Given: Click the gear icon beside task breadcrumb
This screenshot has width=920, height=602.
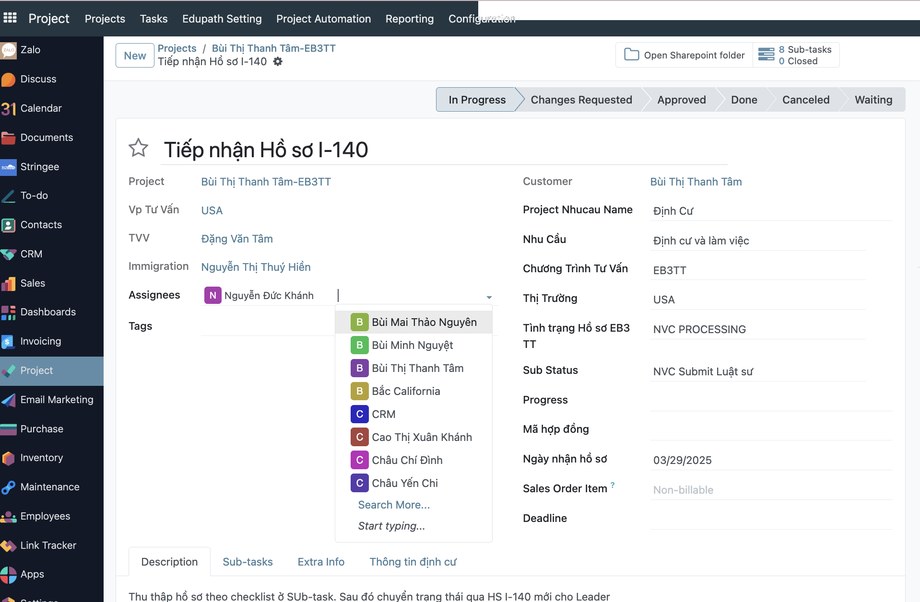Looking at the screenshot, I should pos(278,62).
